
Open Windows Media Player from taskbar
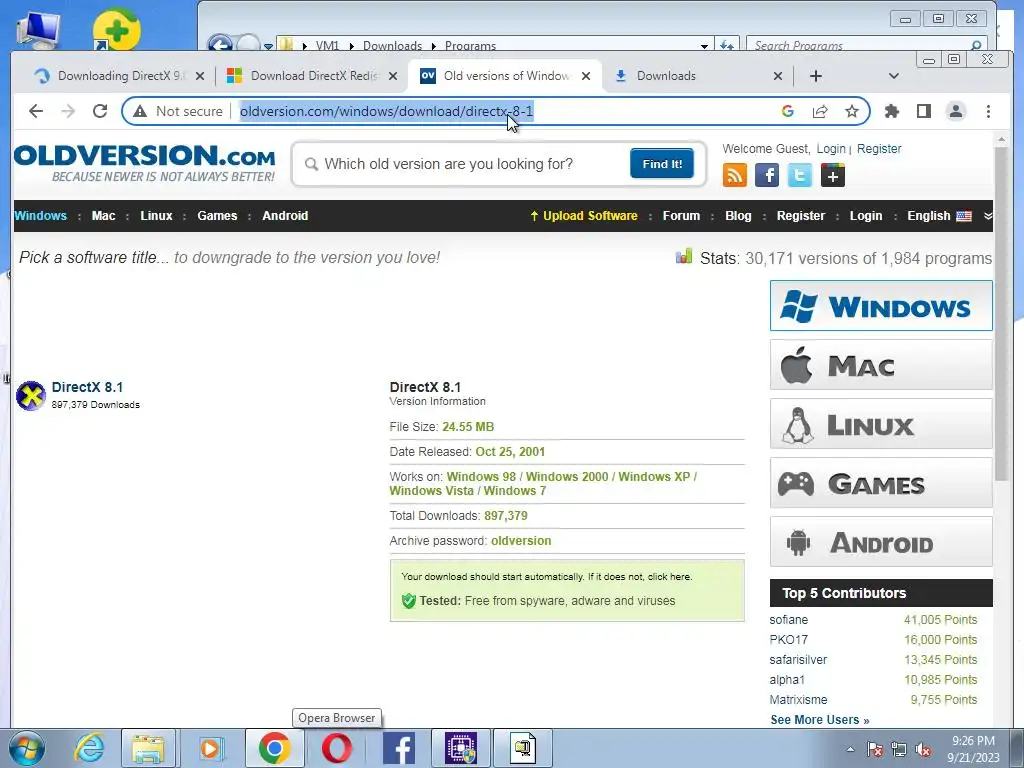(210, 748)
